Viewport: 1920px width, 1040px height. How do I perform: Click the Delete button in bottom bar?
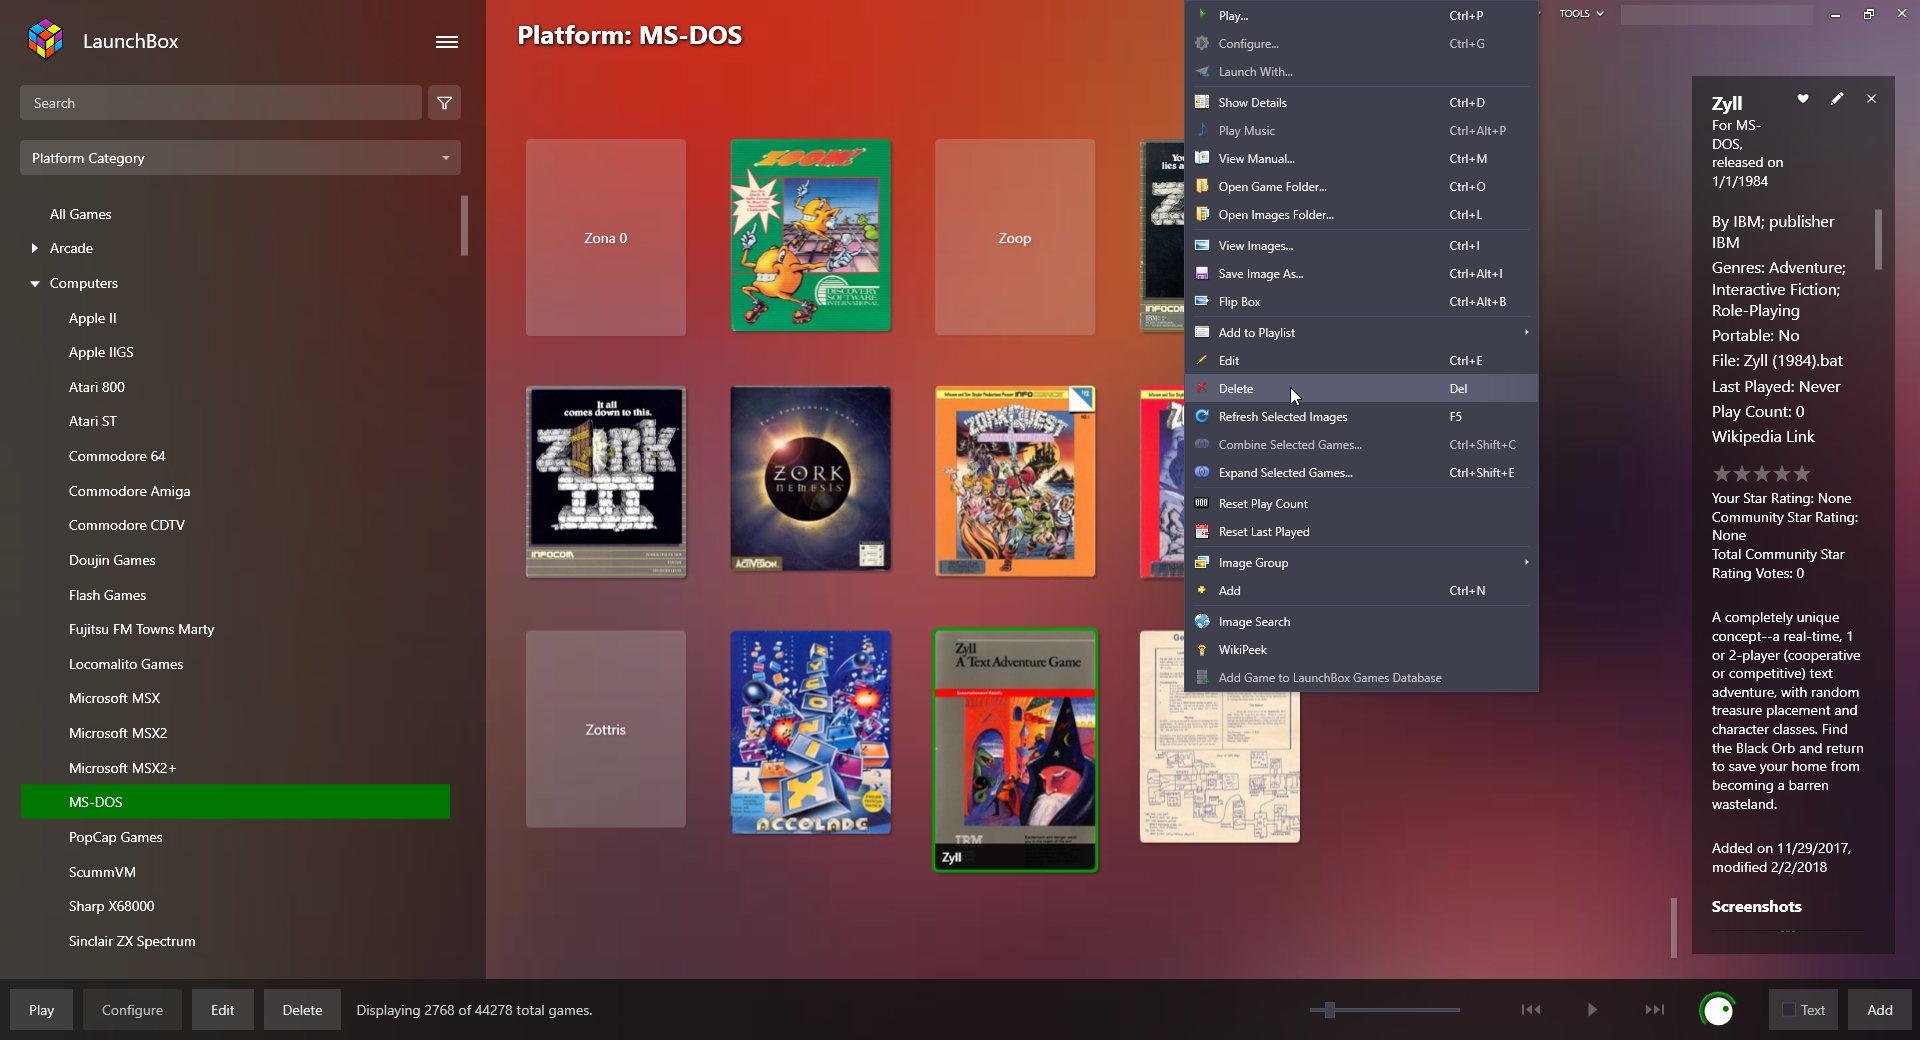tap(302, 1010)
